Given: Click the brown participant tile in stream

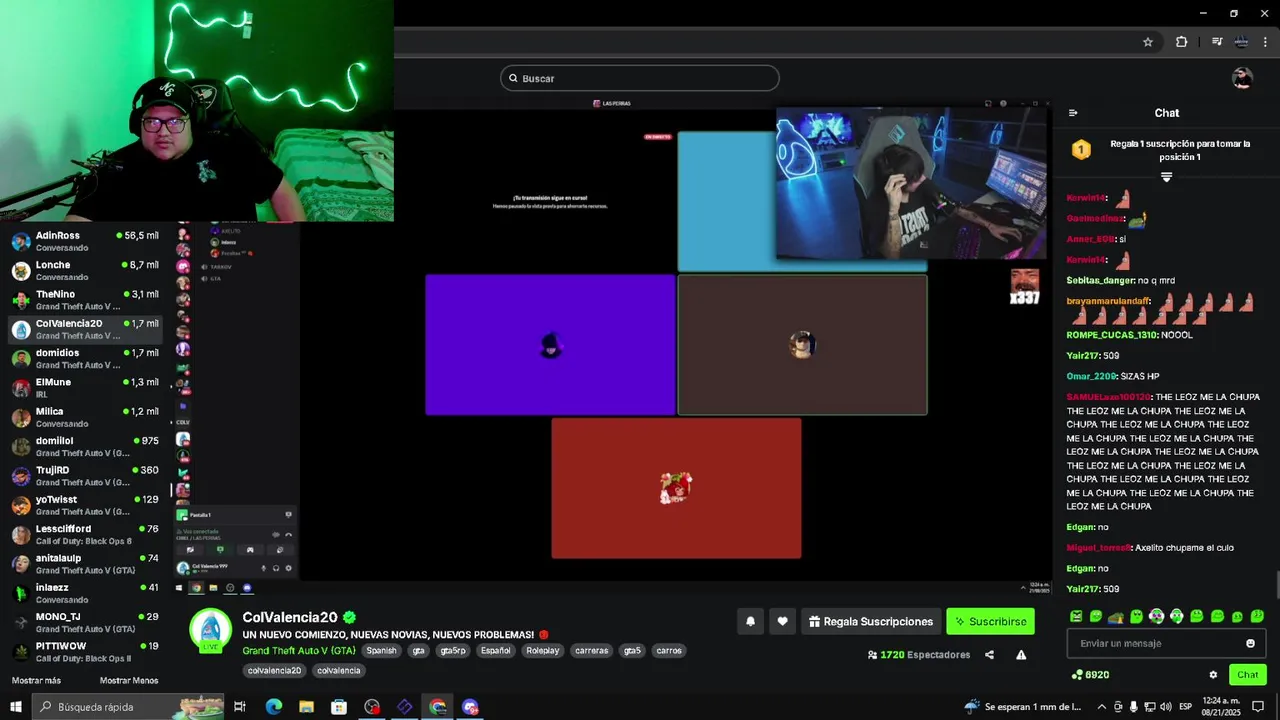Looking at the screenshot, I should point(802,345).
